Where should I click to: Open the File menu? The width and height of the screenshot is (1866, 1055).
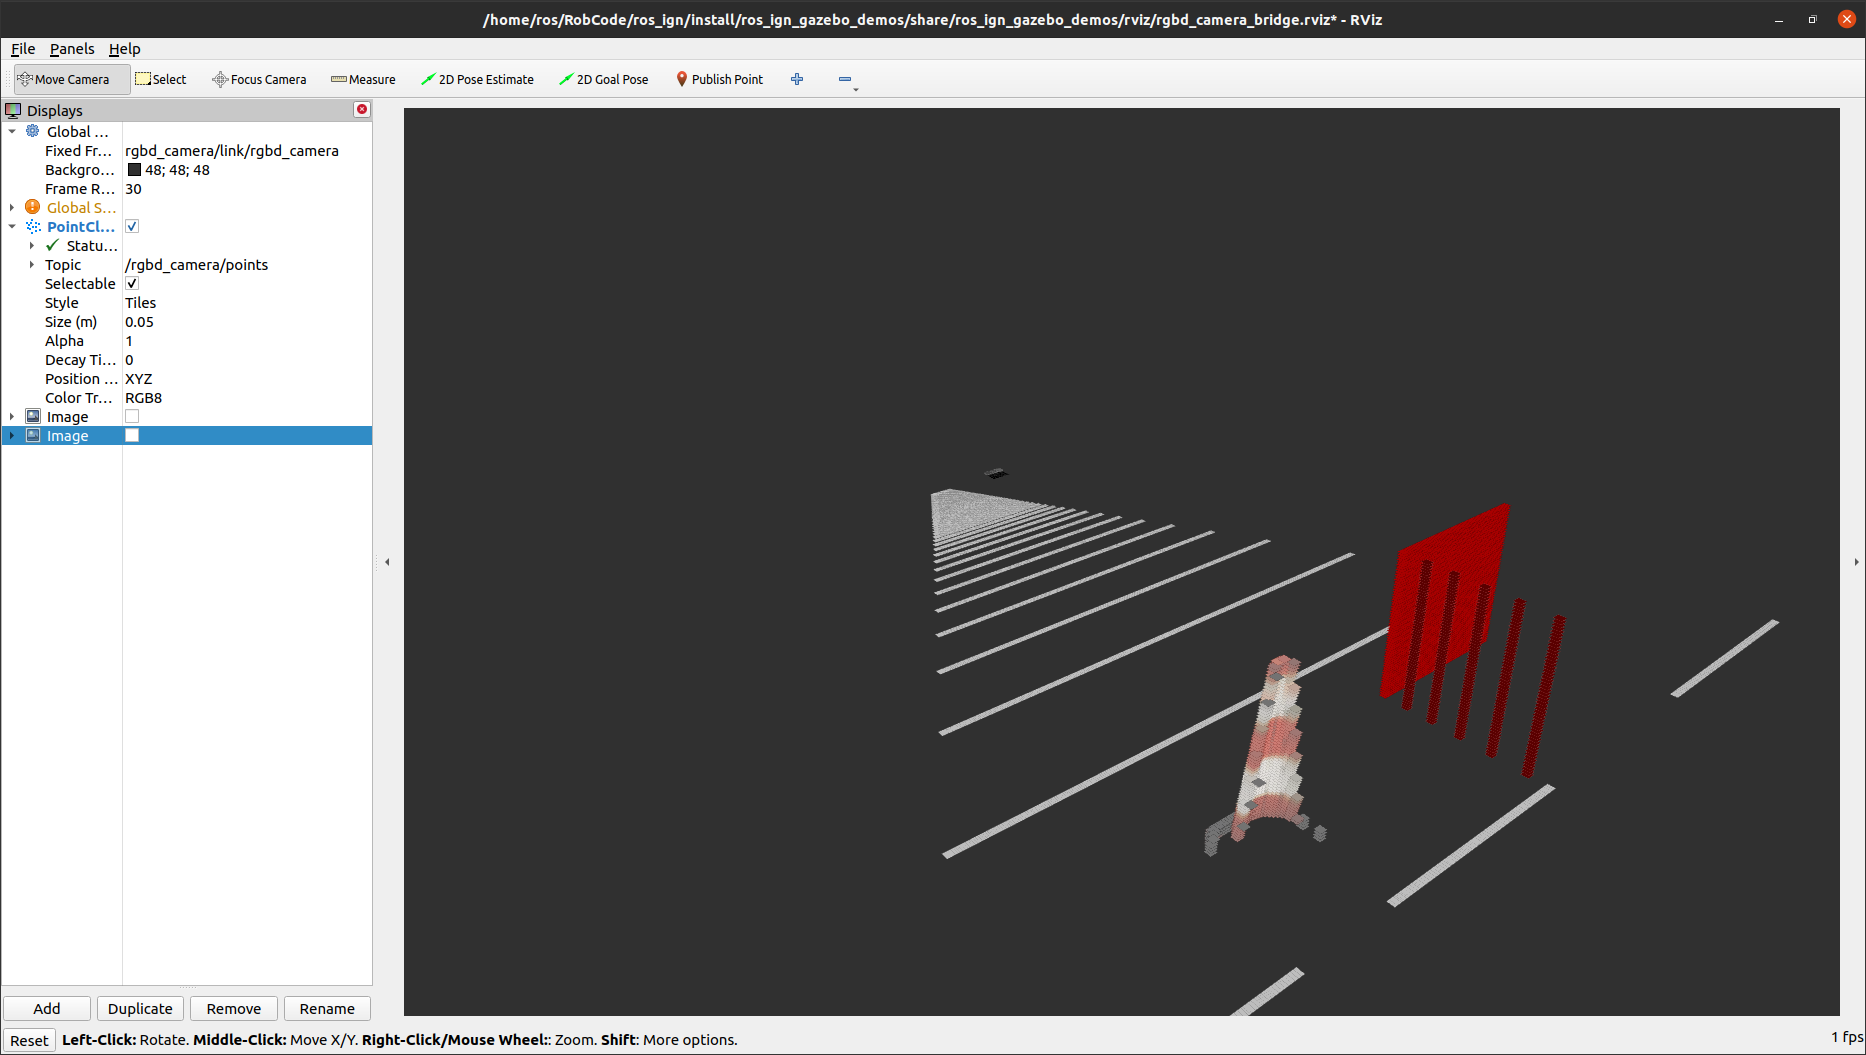22,48
